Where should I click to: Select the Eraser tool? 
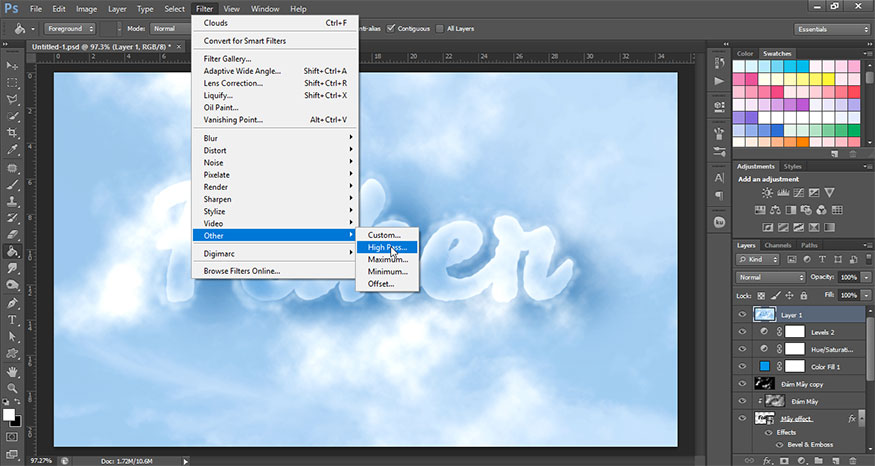pos(12,235)
